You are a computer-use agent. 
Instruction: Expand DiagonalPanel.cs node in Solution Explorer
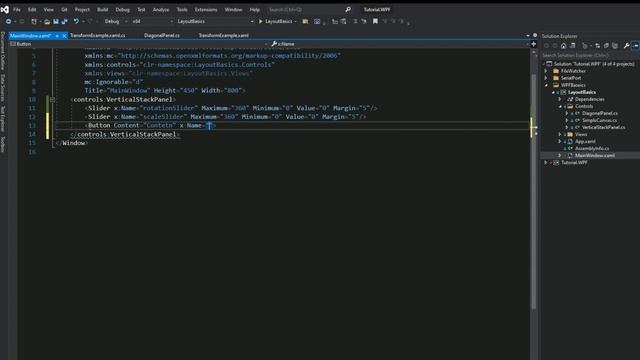click(567, 113)
